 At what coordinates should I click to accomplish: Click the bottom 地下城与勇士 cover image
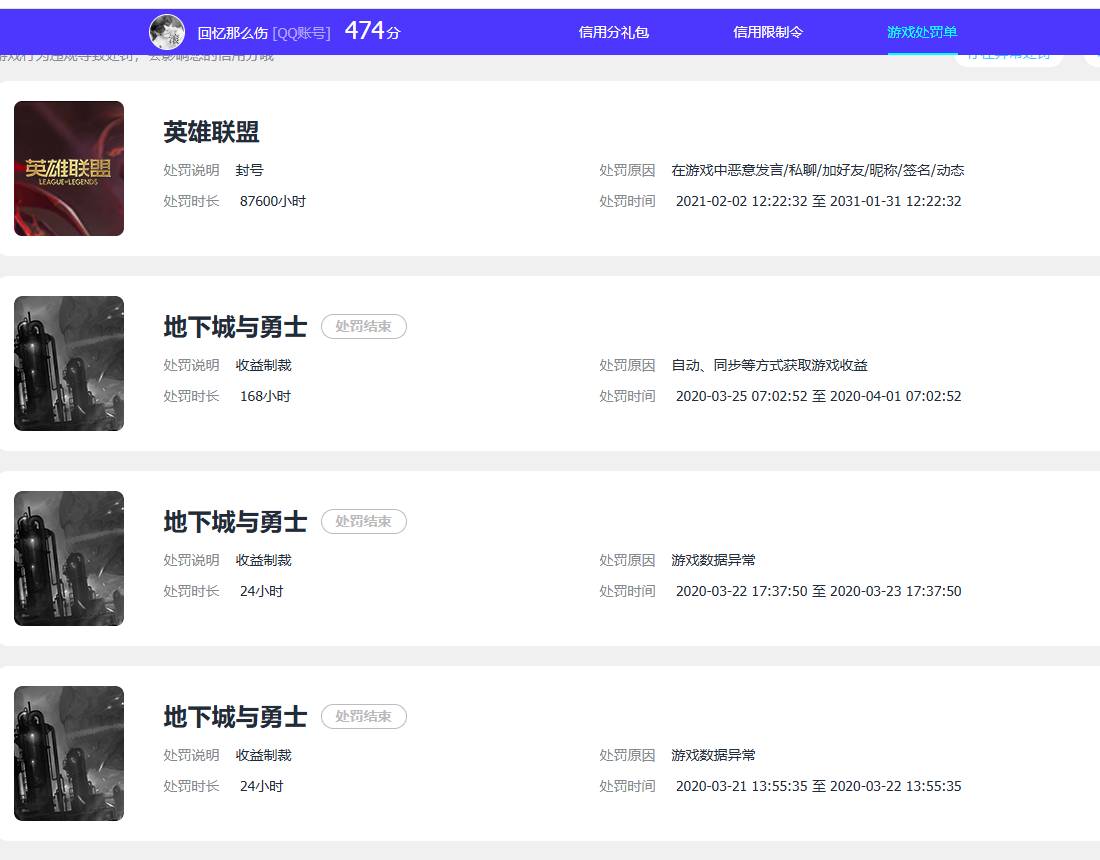tap(68, 752)
